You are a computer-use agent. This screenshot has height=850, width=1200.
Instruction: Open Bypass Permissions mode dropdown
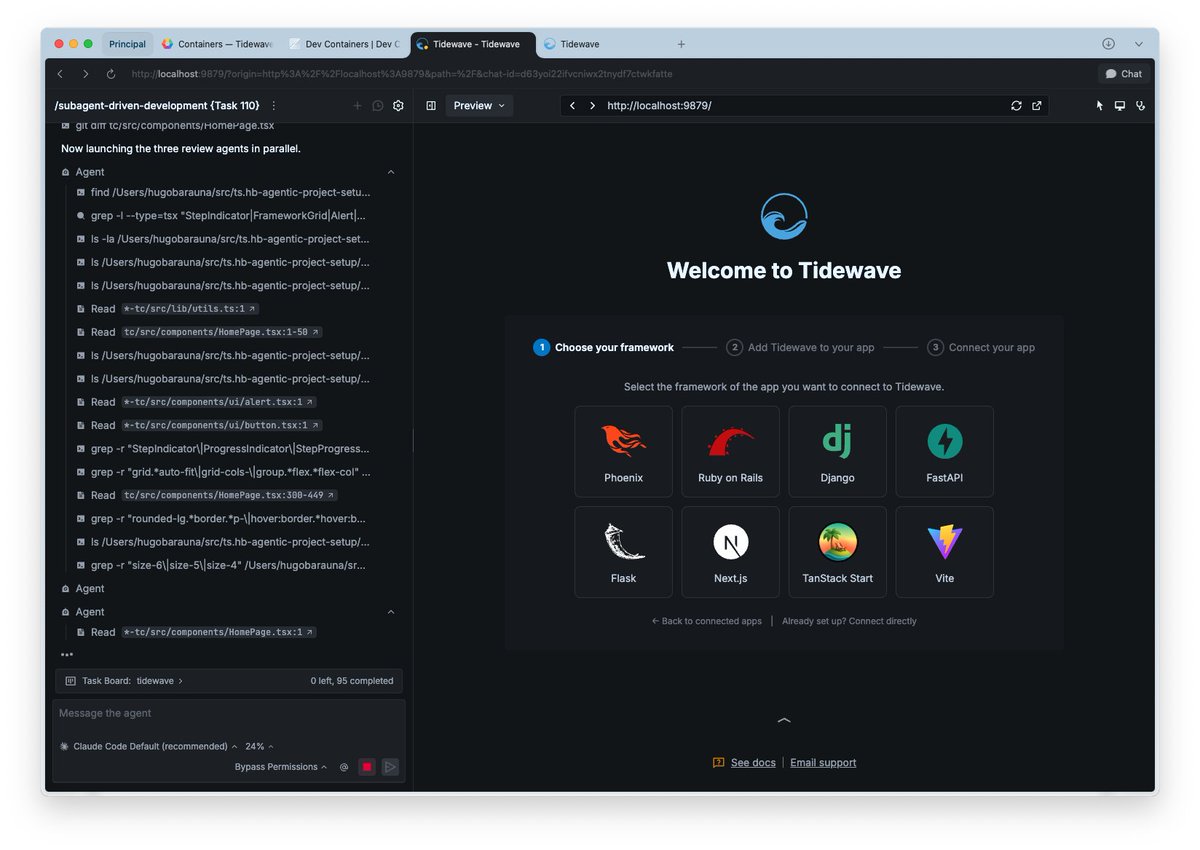coord(281,767)
